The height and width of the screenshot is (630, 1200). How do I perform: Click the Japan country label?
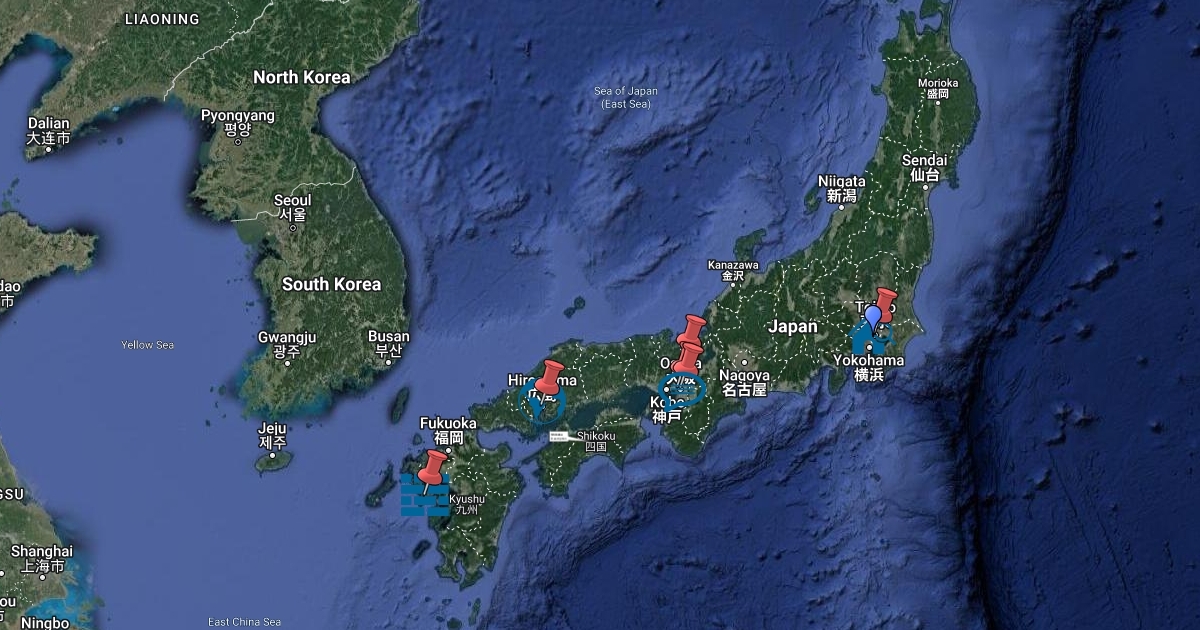[793, 326]
